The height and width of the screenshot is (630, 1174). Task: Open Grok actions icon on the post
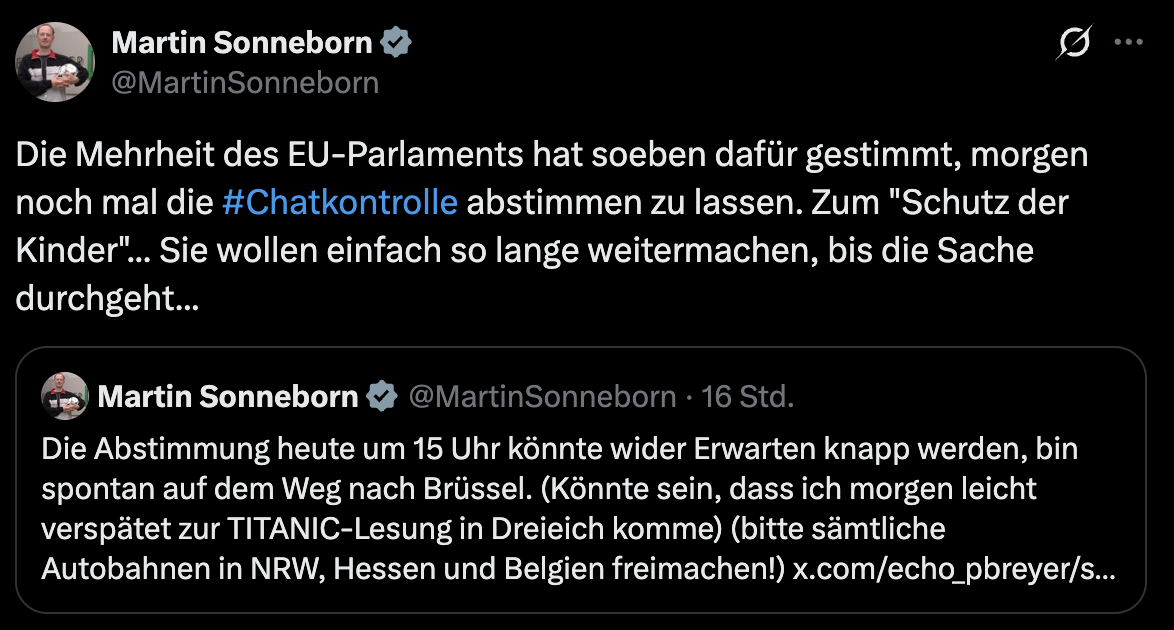[x=1075, y=43]
